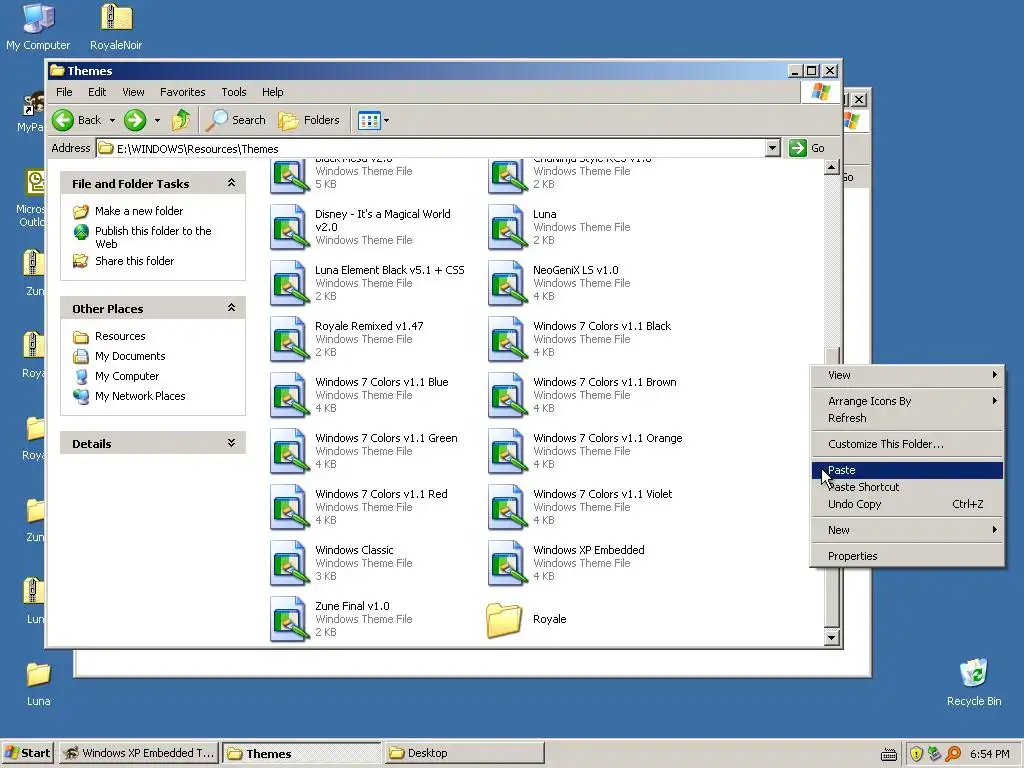
Task: Select Windows 7 Colors v1.1 Red icon
Action: click(289, 508)
